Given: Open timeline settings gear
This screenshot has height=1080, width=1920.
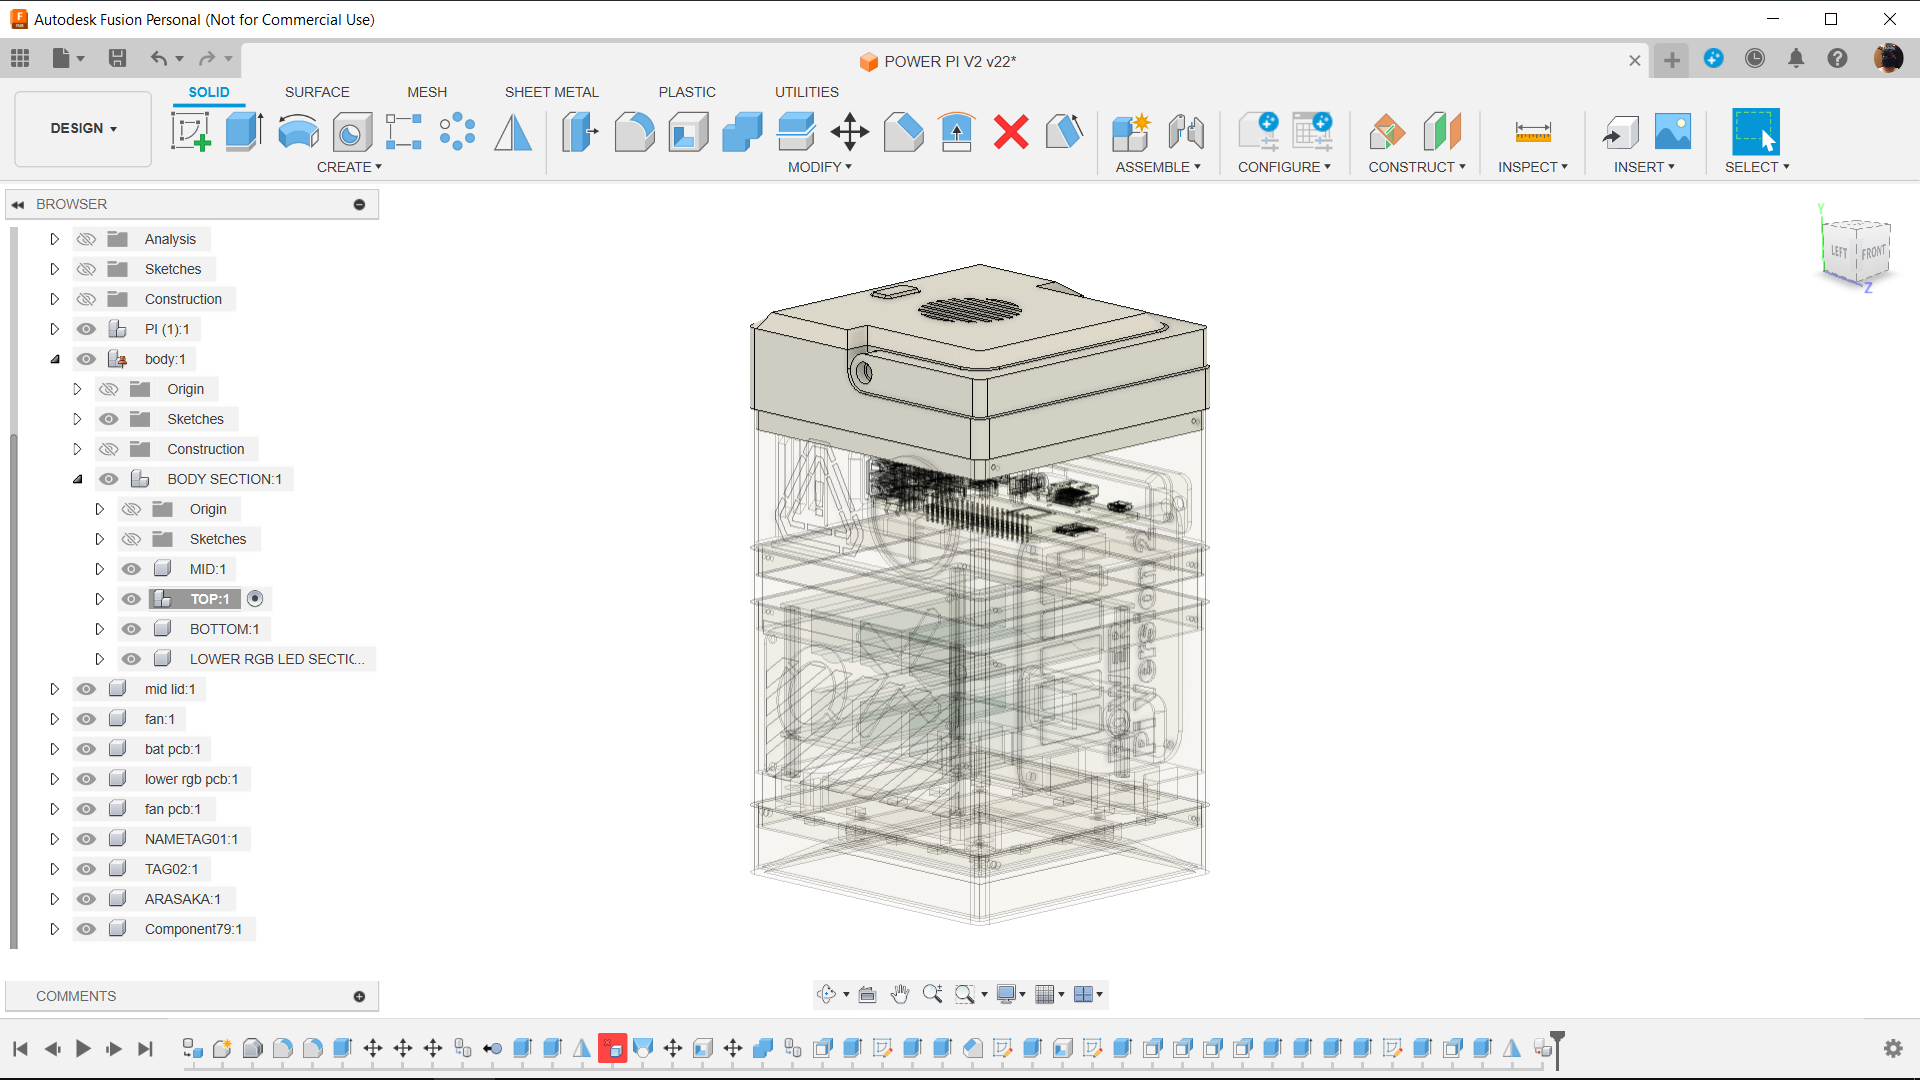Looking at the screenshot, I should [1893, 1048].
